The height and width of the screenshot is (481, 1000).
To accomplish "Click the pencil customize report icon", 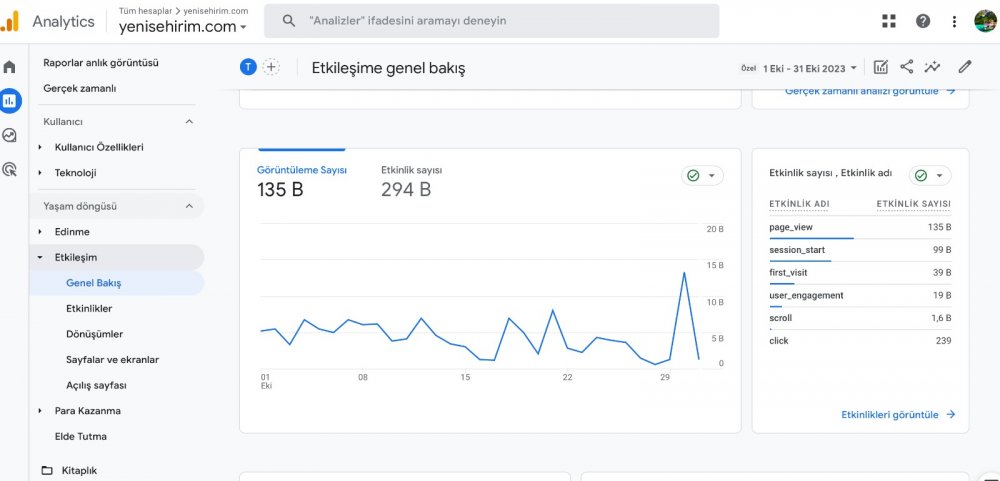I will (x=964, y=67).
